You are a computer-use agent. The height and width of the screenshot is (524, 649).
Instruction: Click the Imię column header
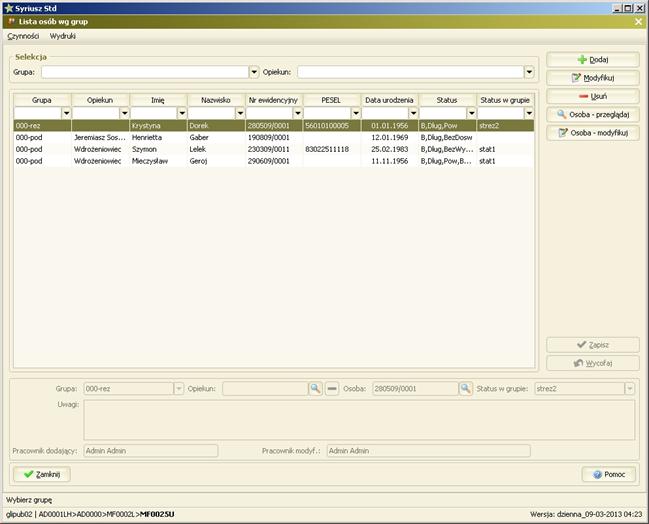158,100
